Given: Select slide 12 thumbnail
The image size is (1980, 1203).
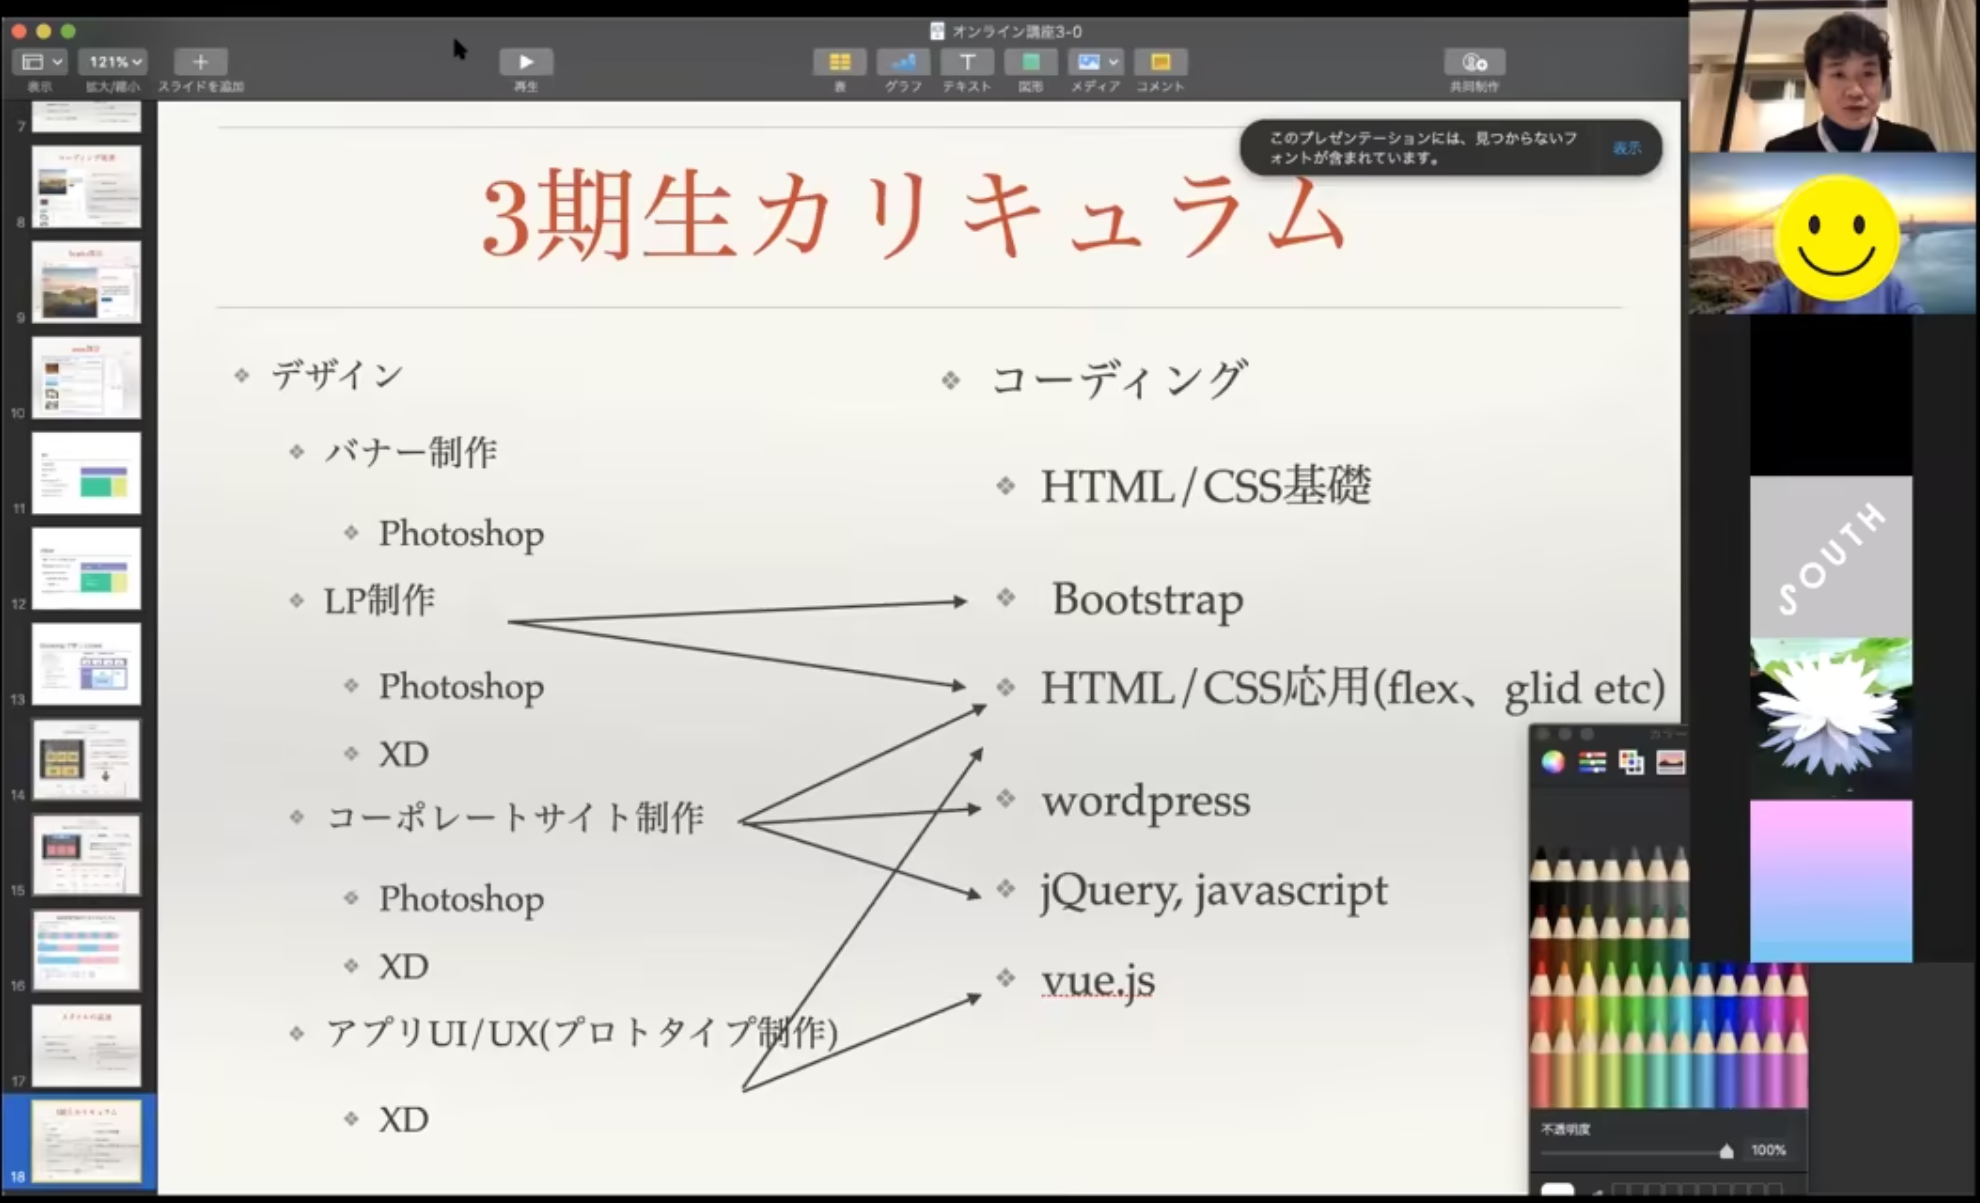Looking at the screenshot, I should pos(86,568).
